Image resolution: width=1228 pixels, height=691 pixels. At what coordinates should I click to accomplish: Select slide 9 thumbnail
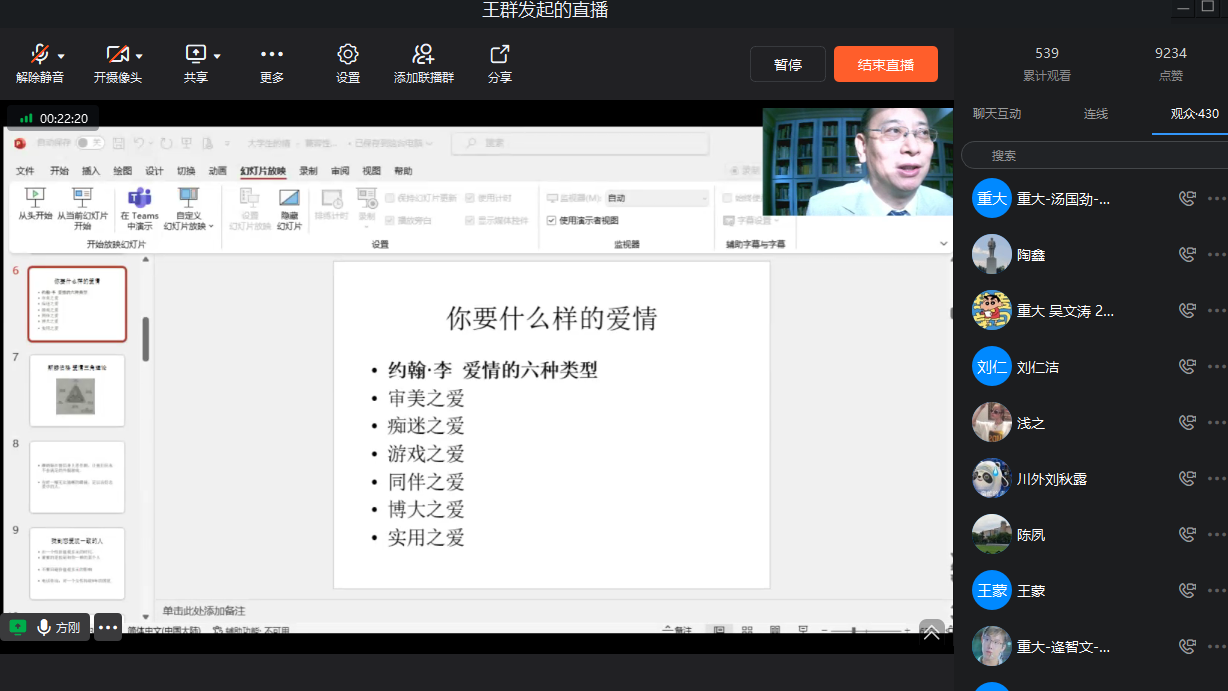[x=77, y=563]
